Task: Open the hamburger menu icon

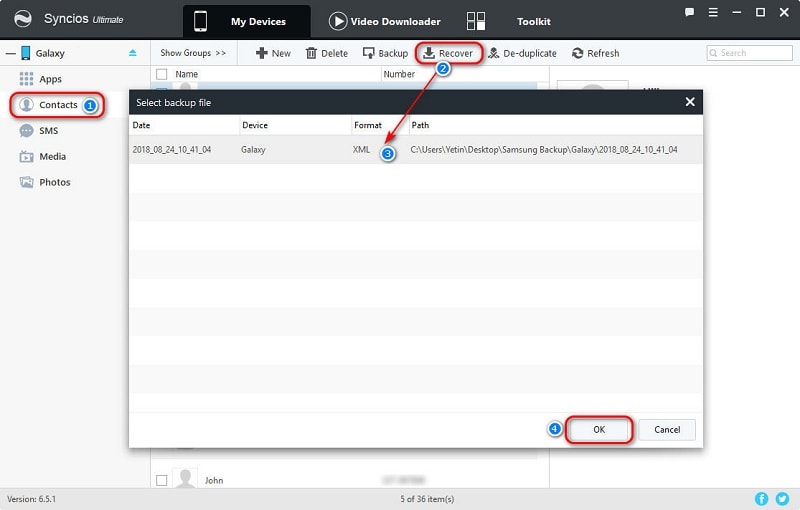Action: pyautogui.click(x=713, y=12)
